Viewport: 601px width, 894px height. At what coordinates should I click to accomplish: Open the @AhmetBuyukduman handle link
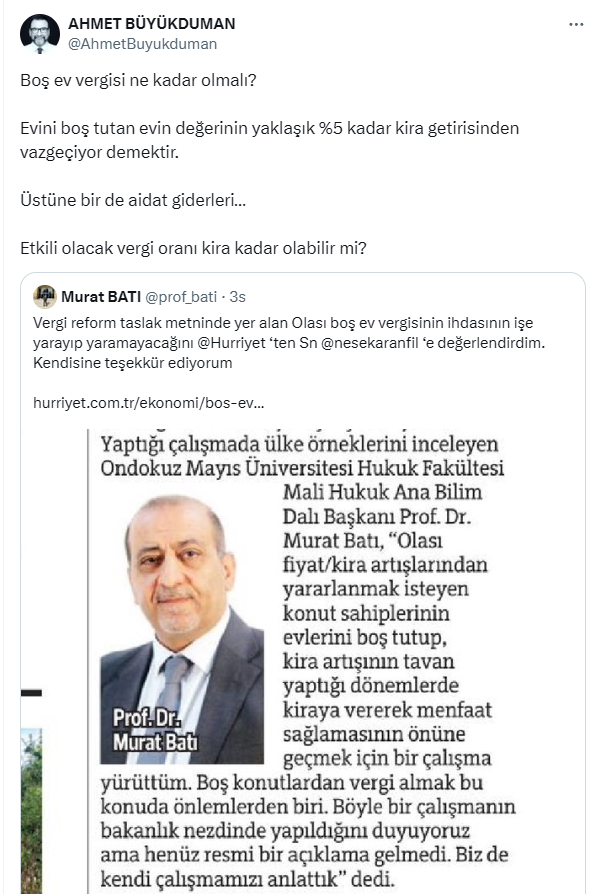point(143,44)
